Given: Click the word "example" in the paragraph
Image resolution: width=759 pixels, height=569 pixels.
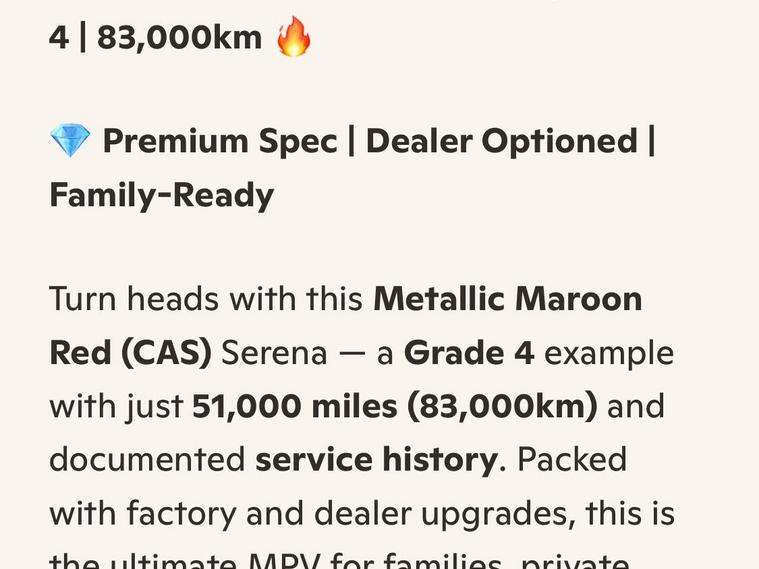Looking at the screenshot, I should pos(609,353).
